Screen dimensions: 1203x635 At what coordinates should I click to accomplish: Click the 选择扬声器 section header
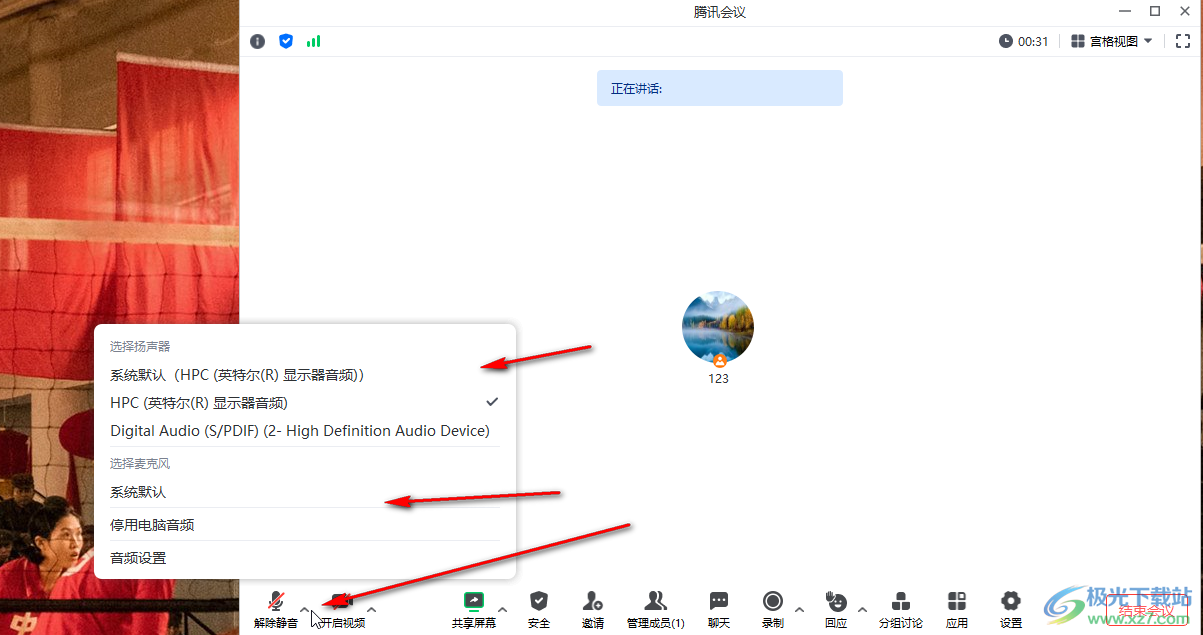pyautogui.click(x=140, y=346)
